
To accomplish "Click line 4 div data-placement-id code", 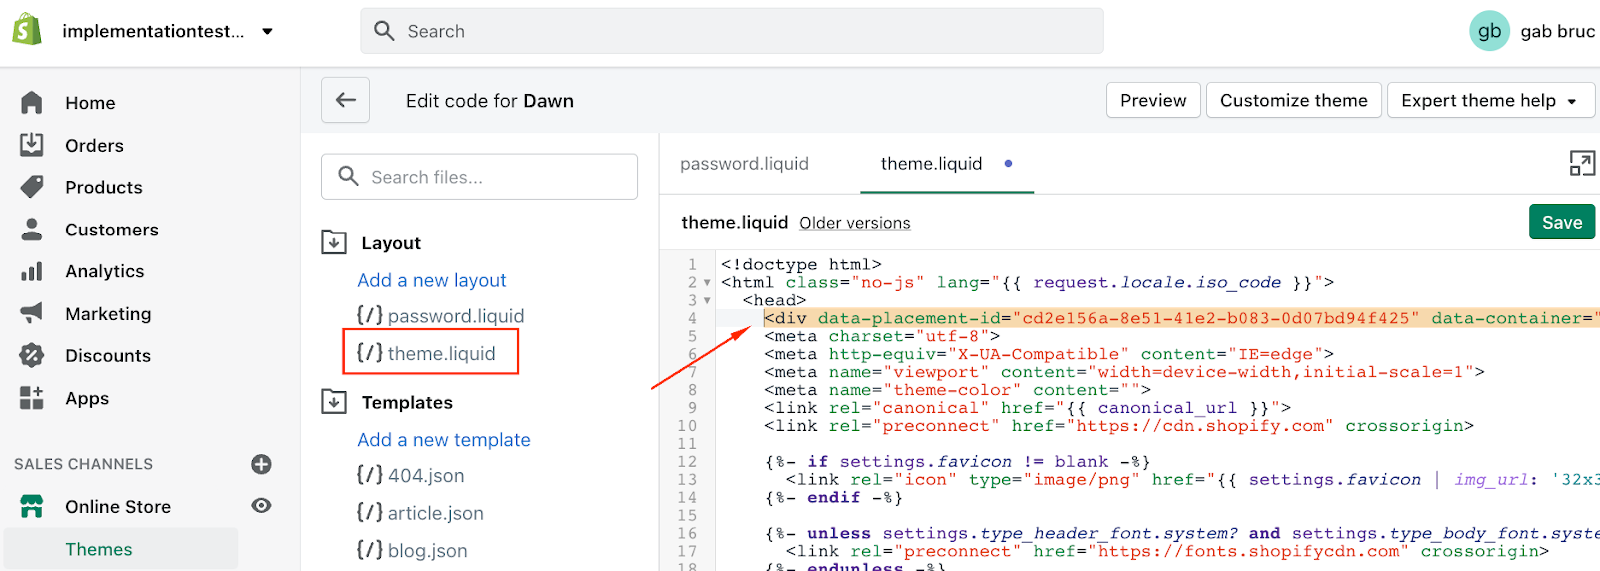I will point(1180,318).
